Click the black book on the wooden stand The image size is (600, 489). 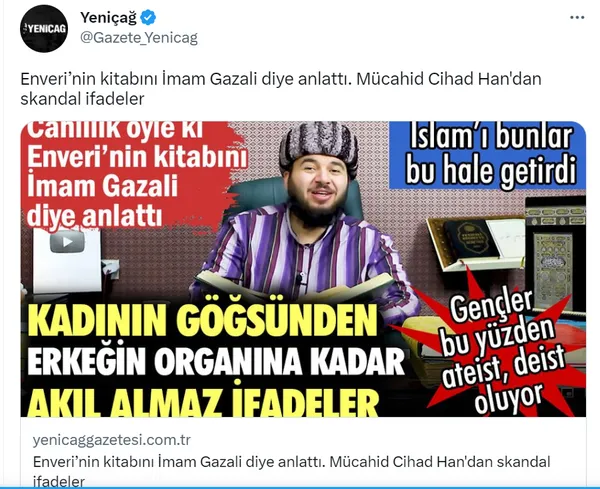[471, 239]
